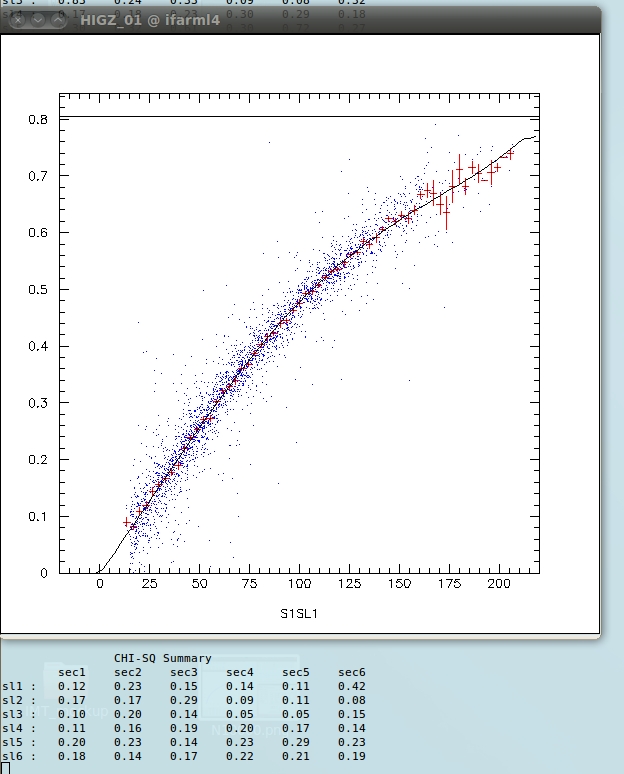Click the rightmost red cross data marker

click(x=510, y=154)
